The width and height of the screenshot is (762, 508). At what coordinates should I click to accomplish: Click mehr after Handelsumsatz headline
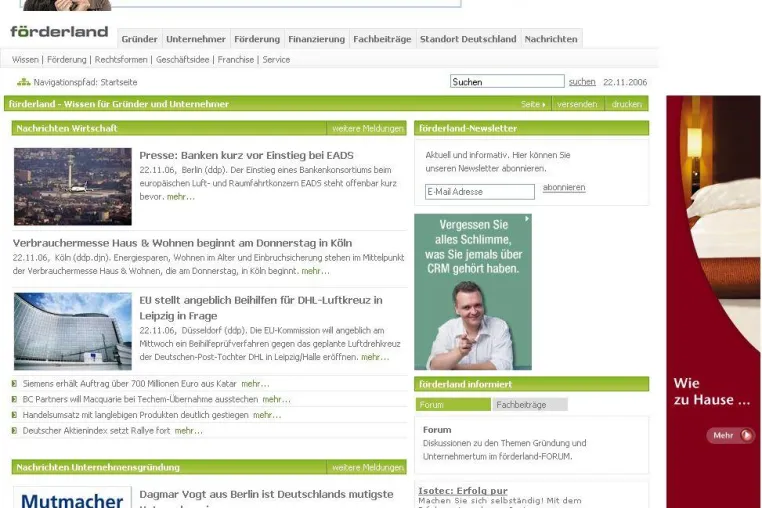267,415
